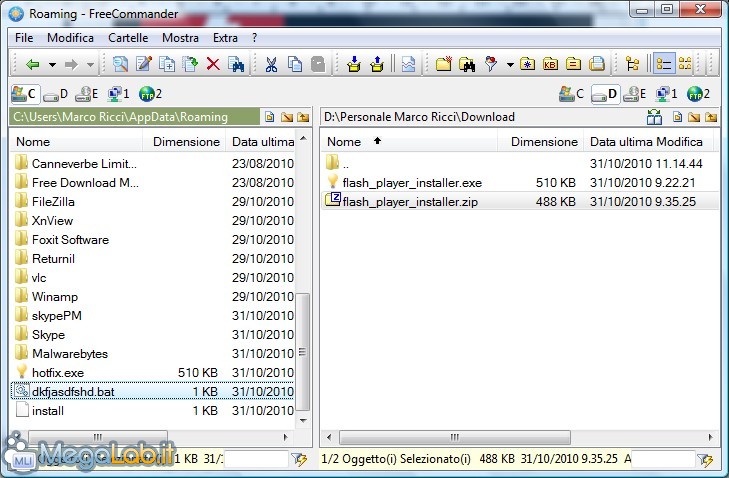Image resolution: width=729 pixels, height=478 pixels.
Task: Switch to details list view
Action: pyautogui.click(x=664, y=64)
